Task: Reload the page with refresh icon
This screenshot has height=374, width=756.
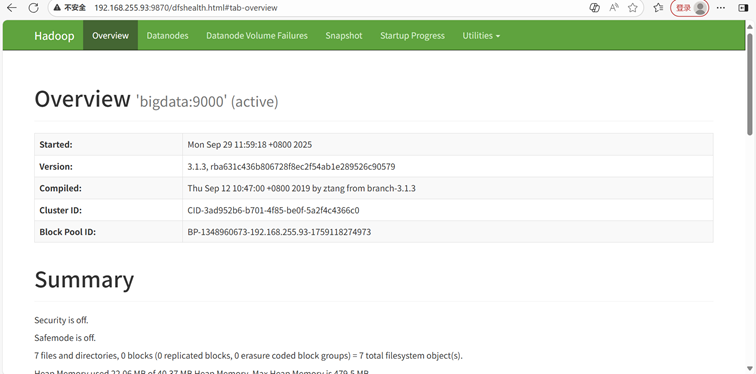Action: pyautogui.click(x=33, y=8)
